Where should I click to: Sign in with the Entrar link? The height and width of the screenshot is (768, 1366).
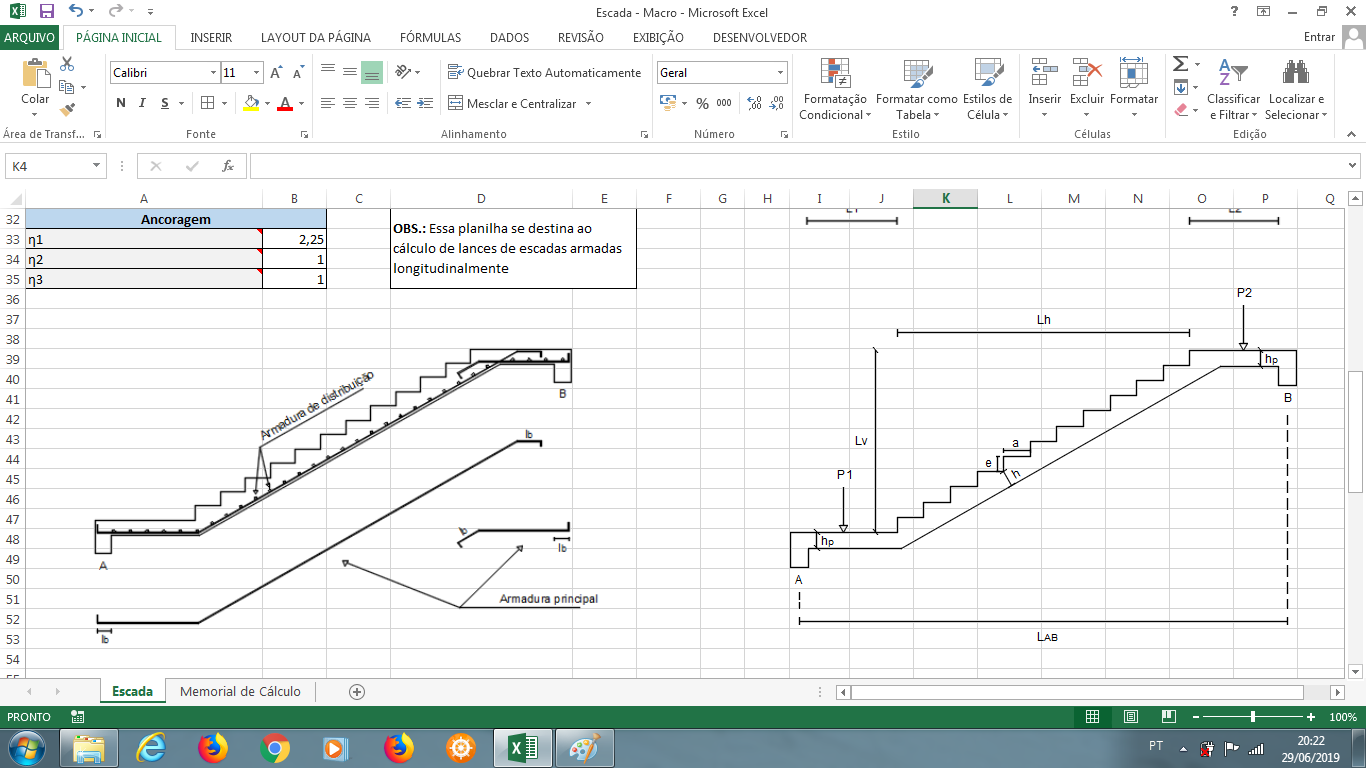(1320, 37)
